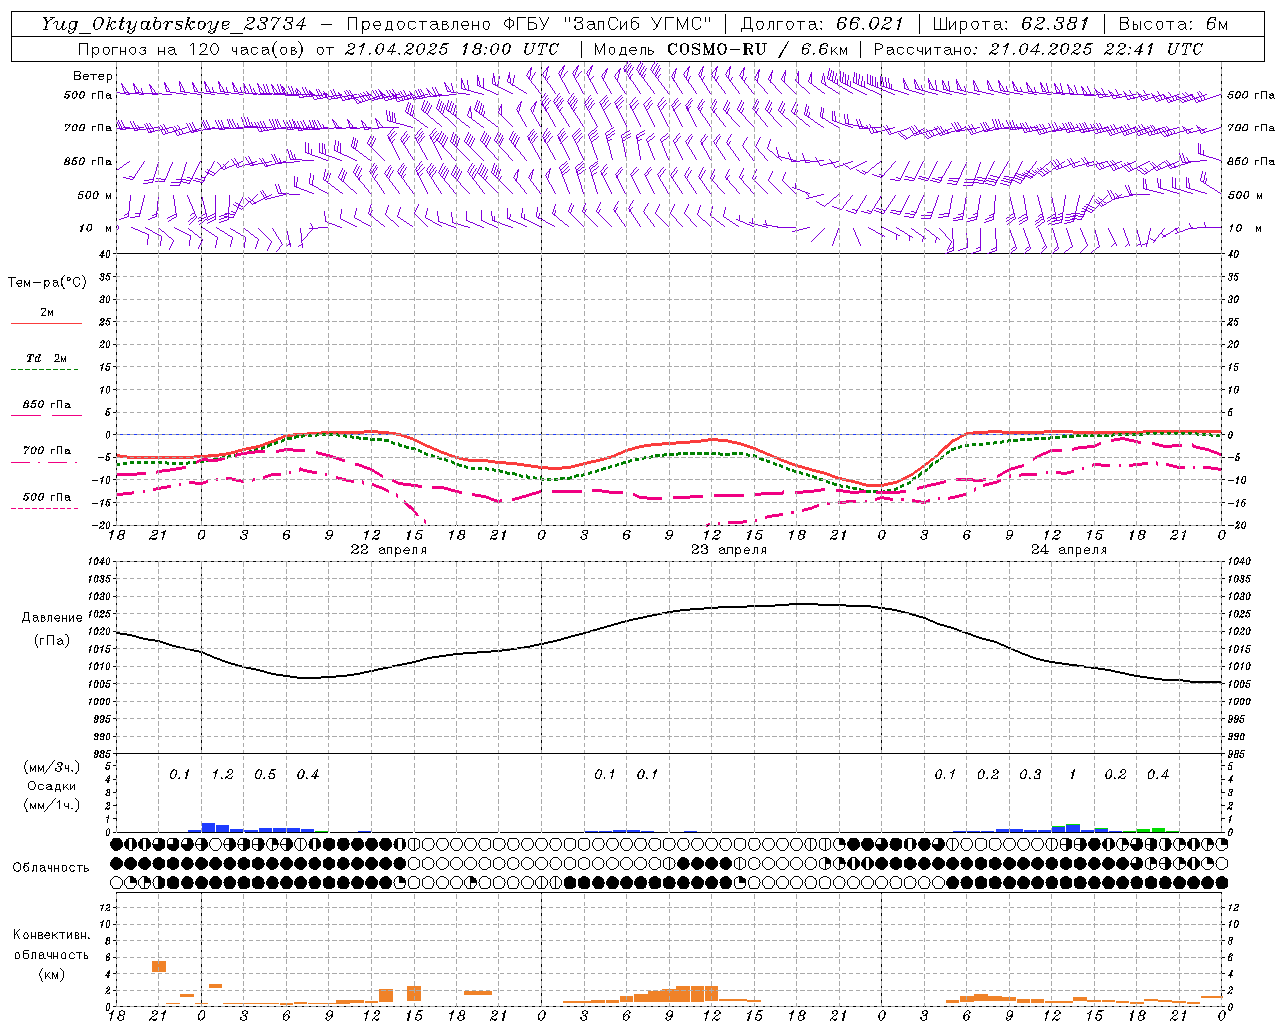The width and height of the screenshot is (1280, 1024).
Task: Click the Облачность cloud cover label
Action: coord(51,867)
